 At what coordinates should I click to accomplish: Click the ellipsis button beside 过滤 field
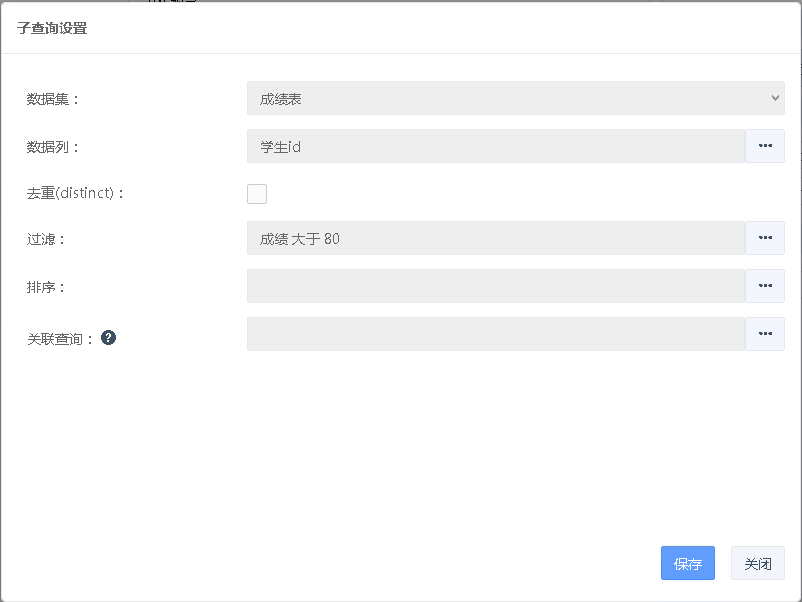click(765, 238)
